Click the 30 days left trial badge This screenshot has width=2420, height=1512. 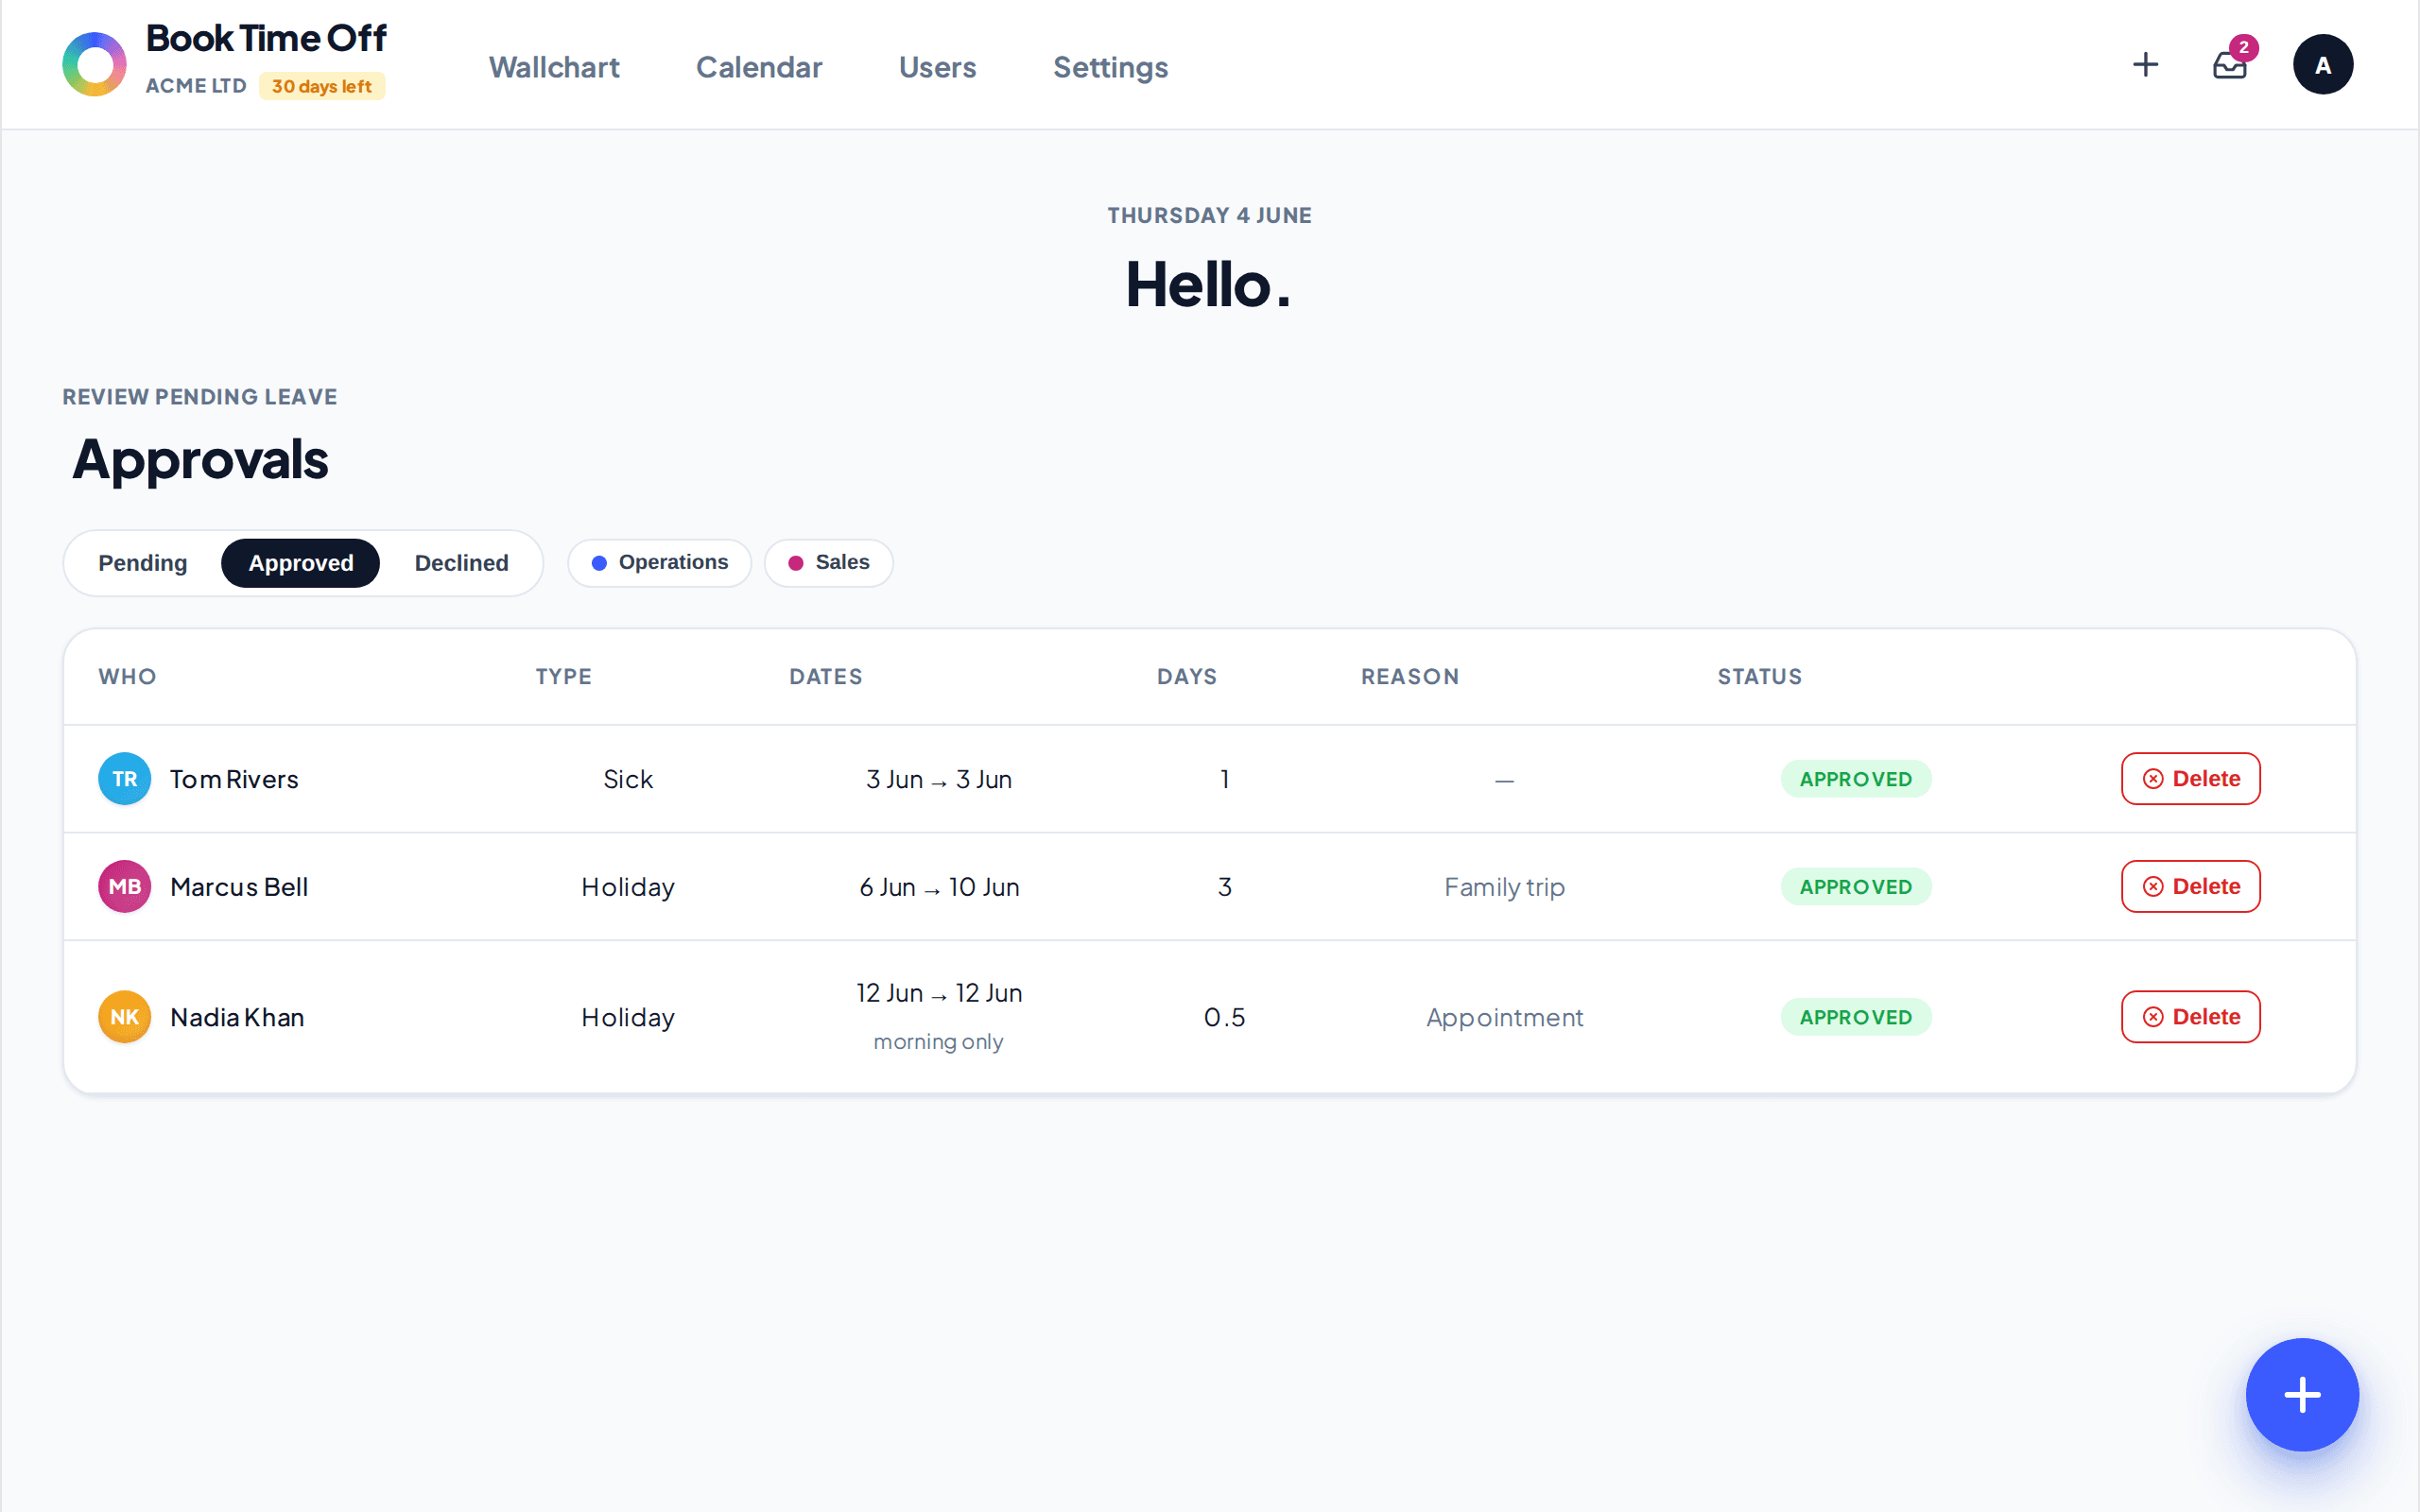click(322, 86)
